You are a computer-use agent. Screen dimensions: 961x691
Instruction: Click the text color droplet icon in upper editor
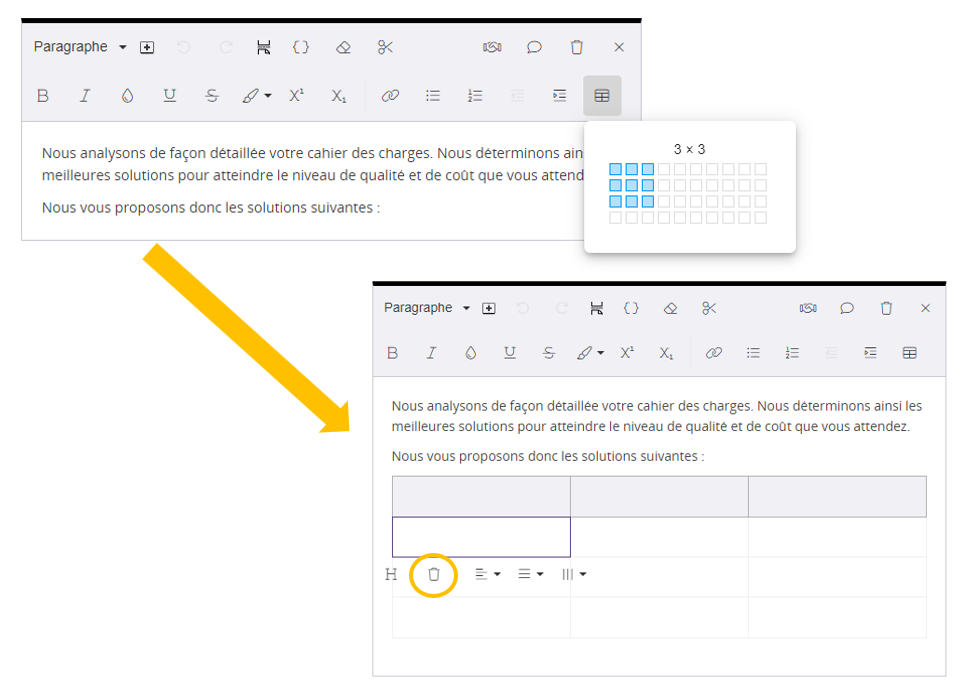(127, 96)
